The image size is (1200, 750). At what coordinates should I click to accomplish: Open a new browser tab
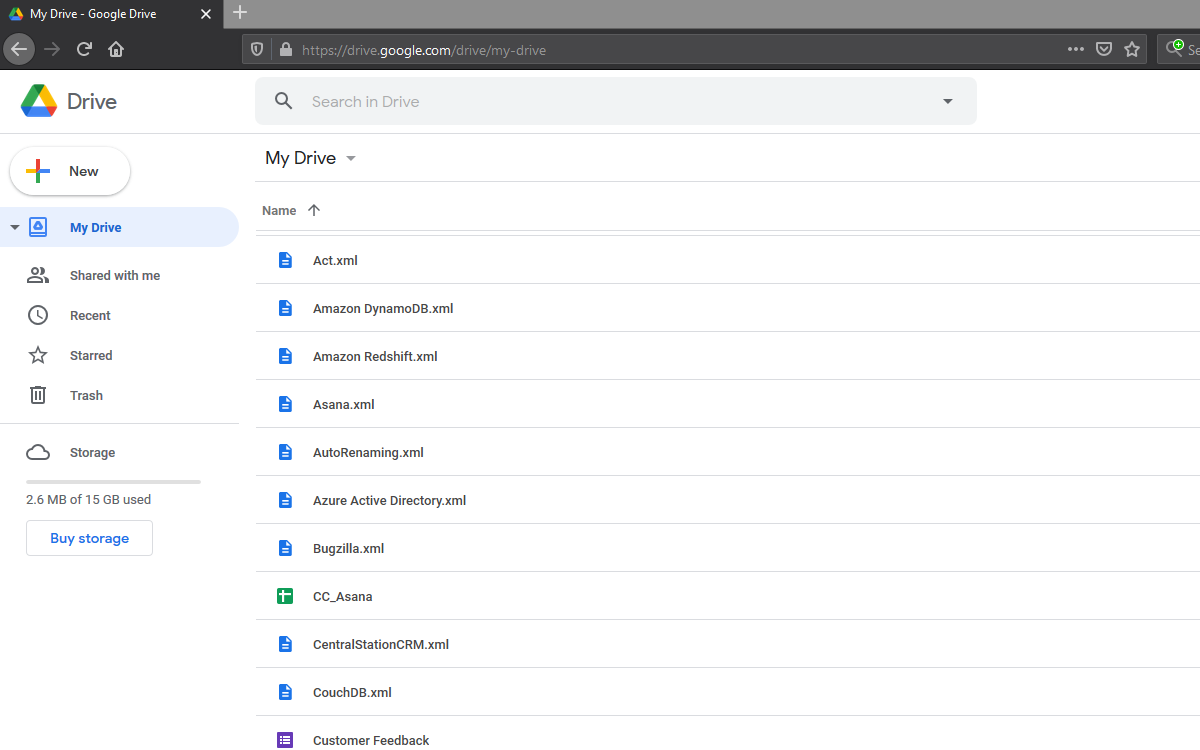coord(240,13)
